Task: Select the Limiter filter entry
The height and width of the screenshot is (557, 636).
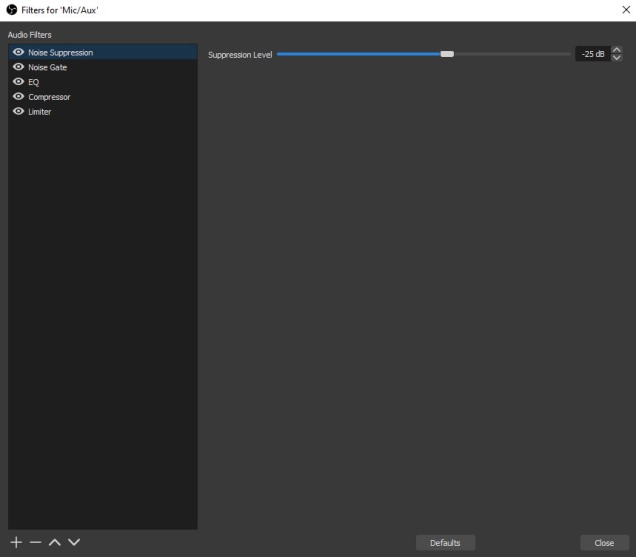Action: tap(40, 112)
